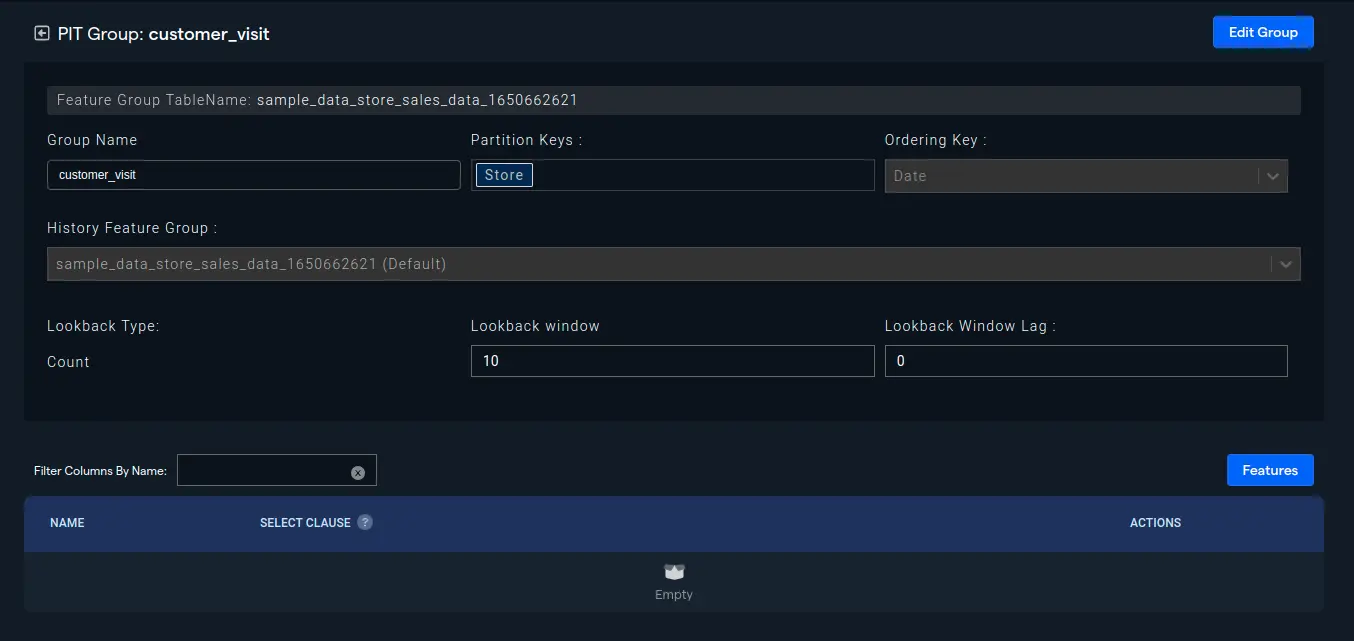Click the Edit Group button
The width and height of the screenshot is (1354, 641).
tap(1262, 31)
